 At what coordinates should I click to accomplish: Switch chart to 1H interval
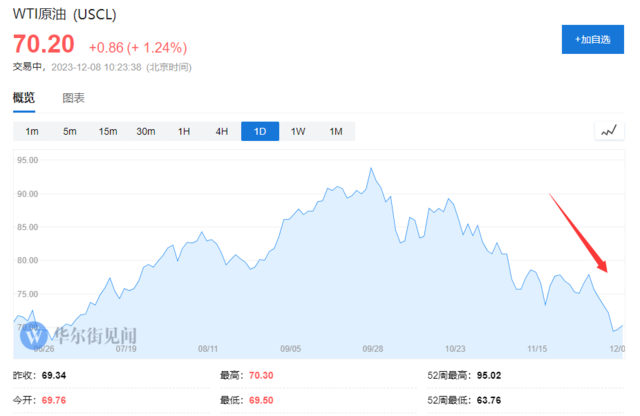click(184, 132)
